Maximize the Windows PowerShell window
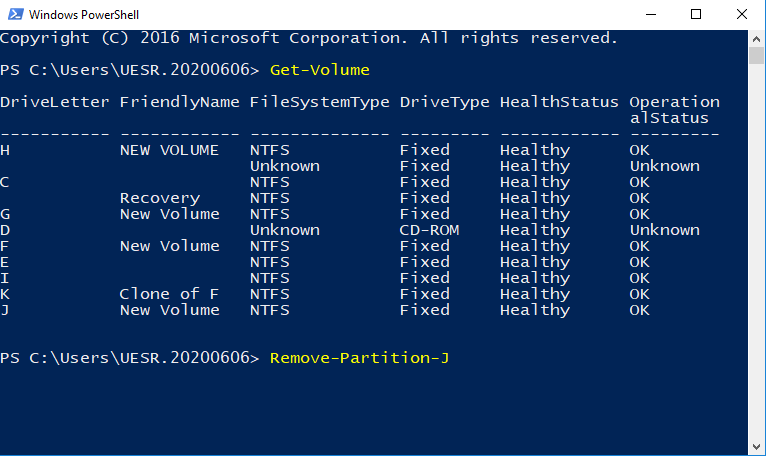 [696, 14]
